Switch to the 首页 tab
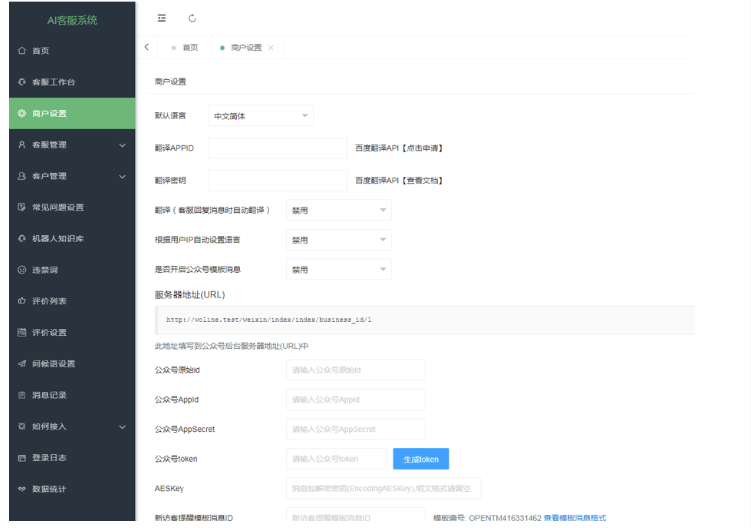The image size is (751, 528). tap(185, 47)
